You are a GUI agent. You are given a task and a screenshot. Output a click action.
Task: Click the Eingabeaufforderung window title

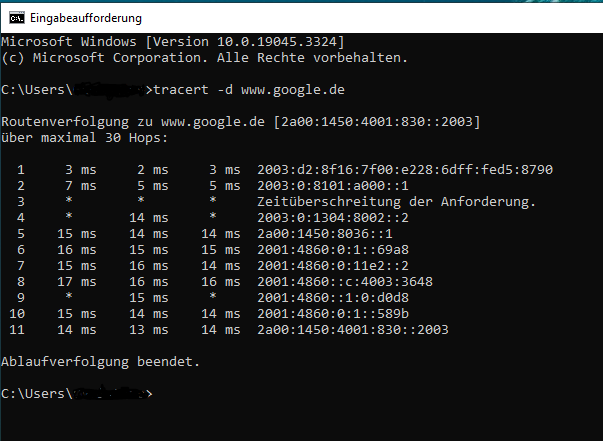(x=86, y=18)
